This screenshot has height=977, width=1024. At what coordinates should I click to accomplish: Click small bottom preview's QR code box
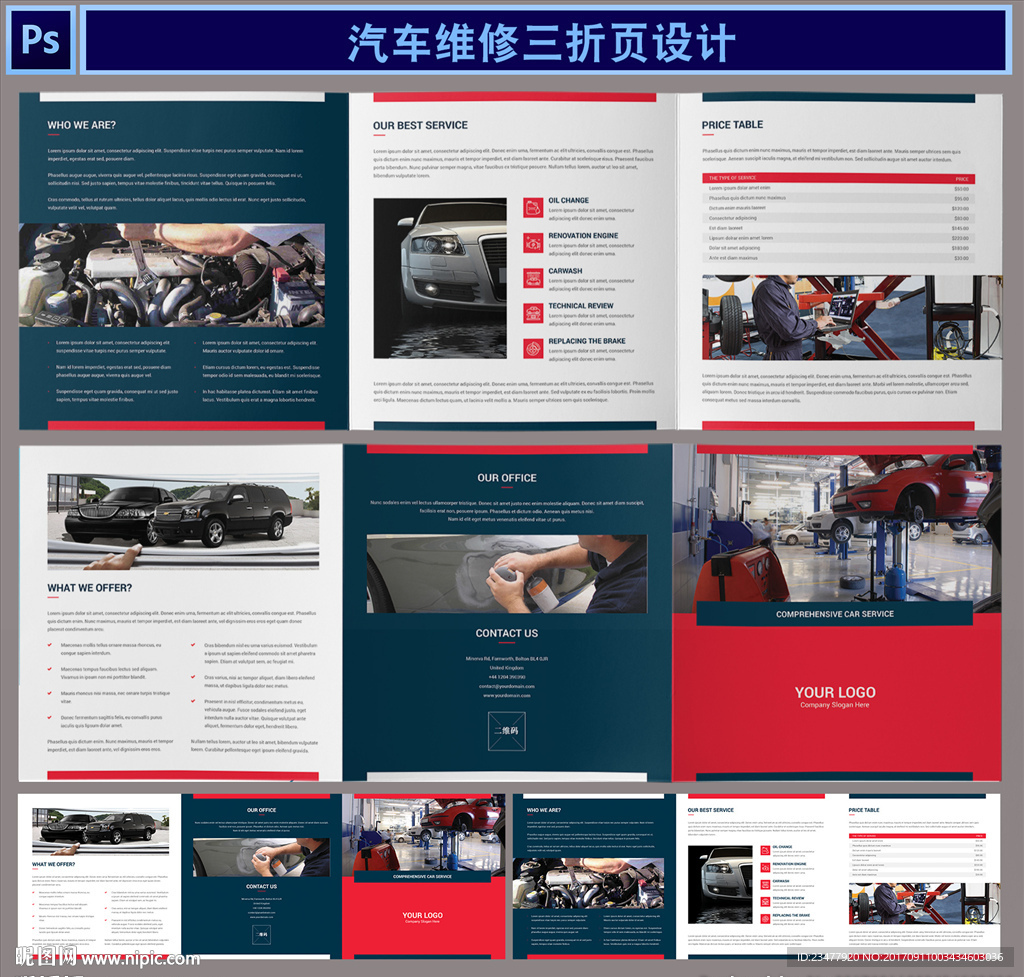pyautogui.click(x=261, y=935)
